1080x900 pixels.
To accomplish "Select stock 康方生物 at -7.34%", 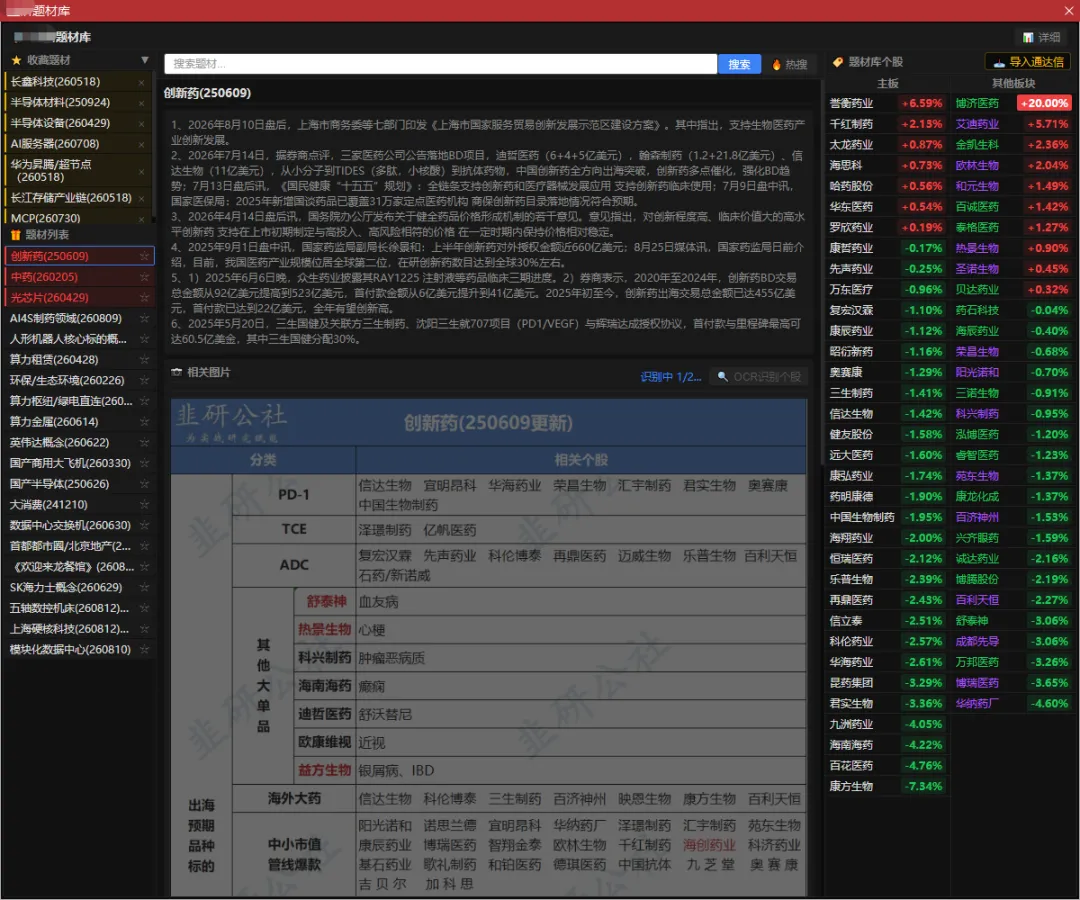I will pyautogui.click(x=886, y=786).
